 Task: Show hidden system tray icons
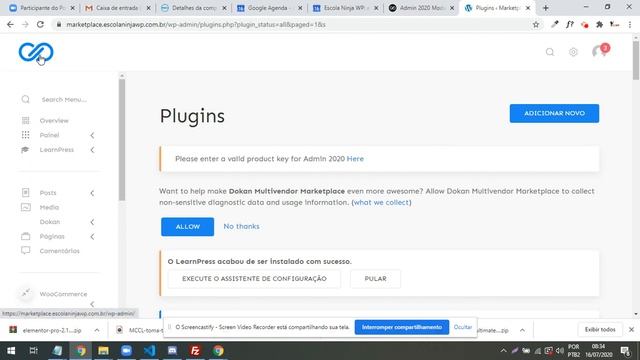pyautogui.click(x=503, y=351)
